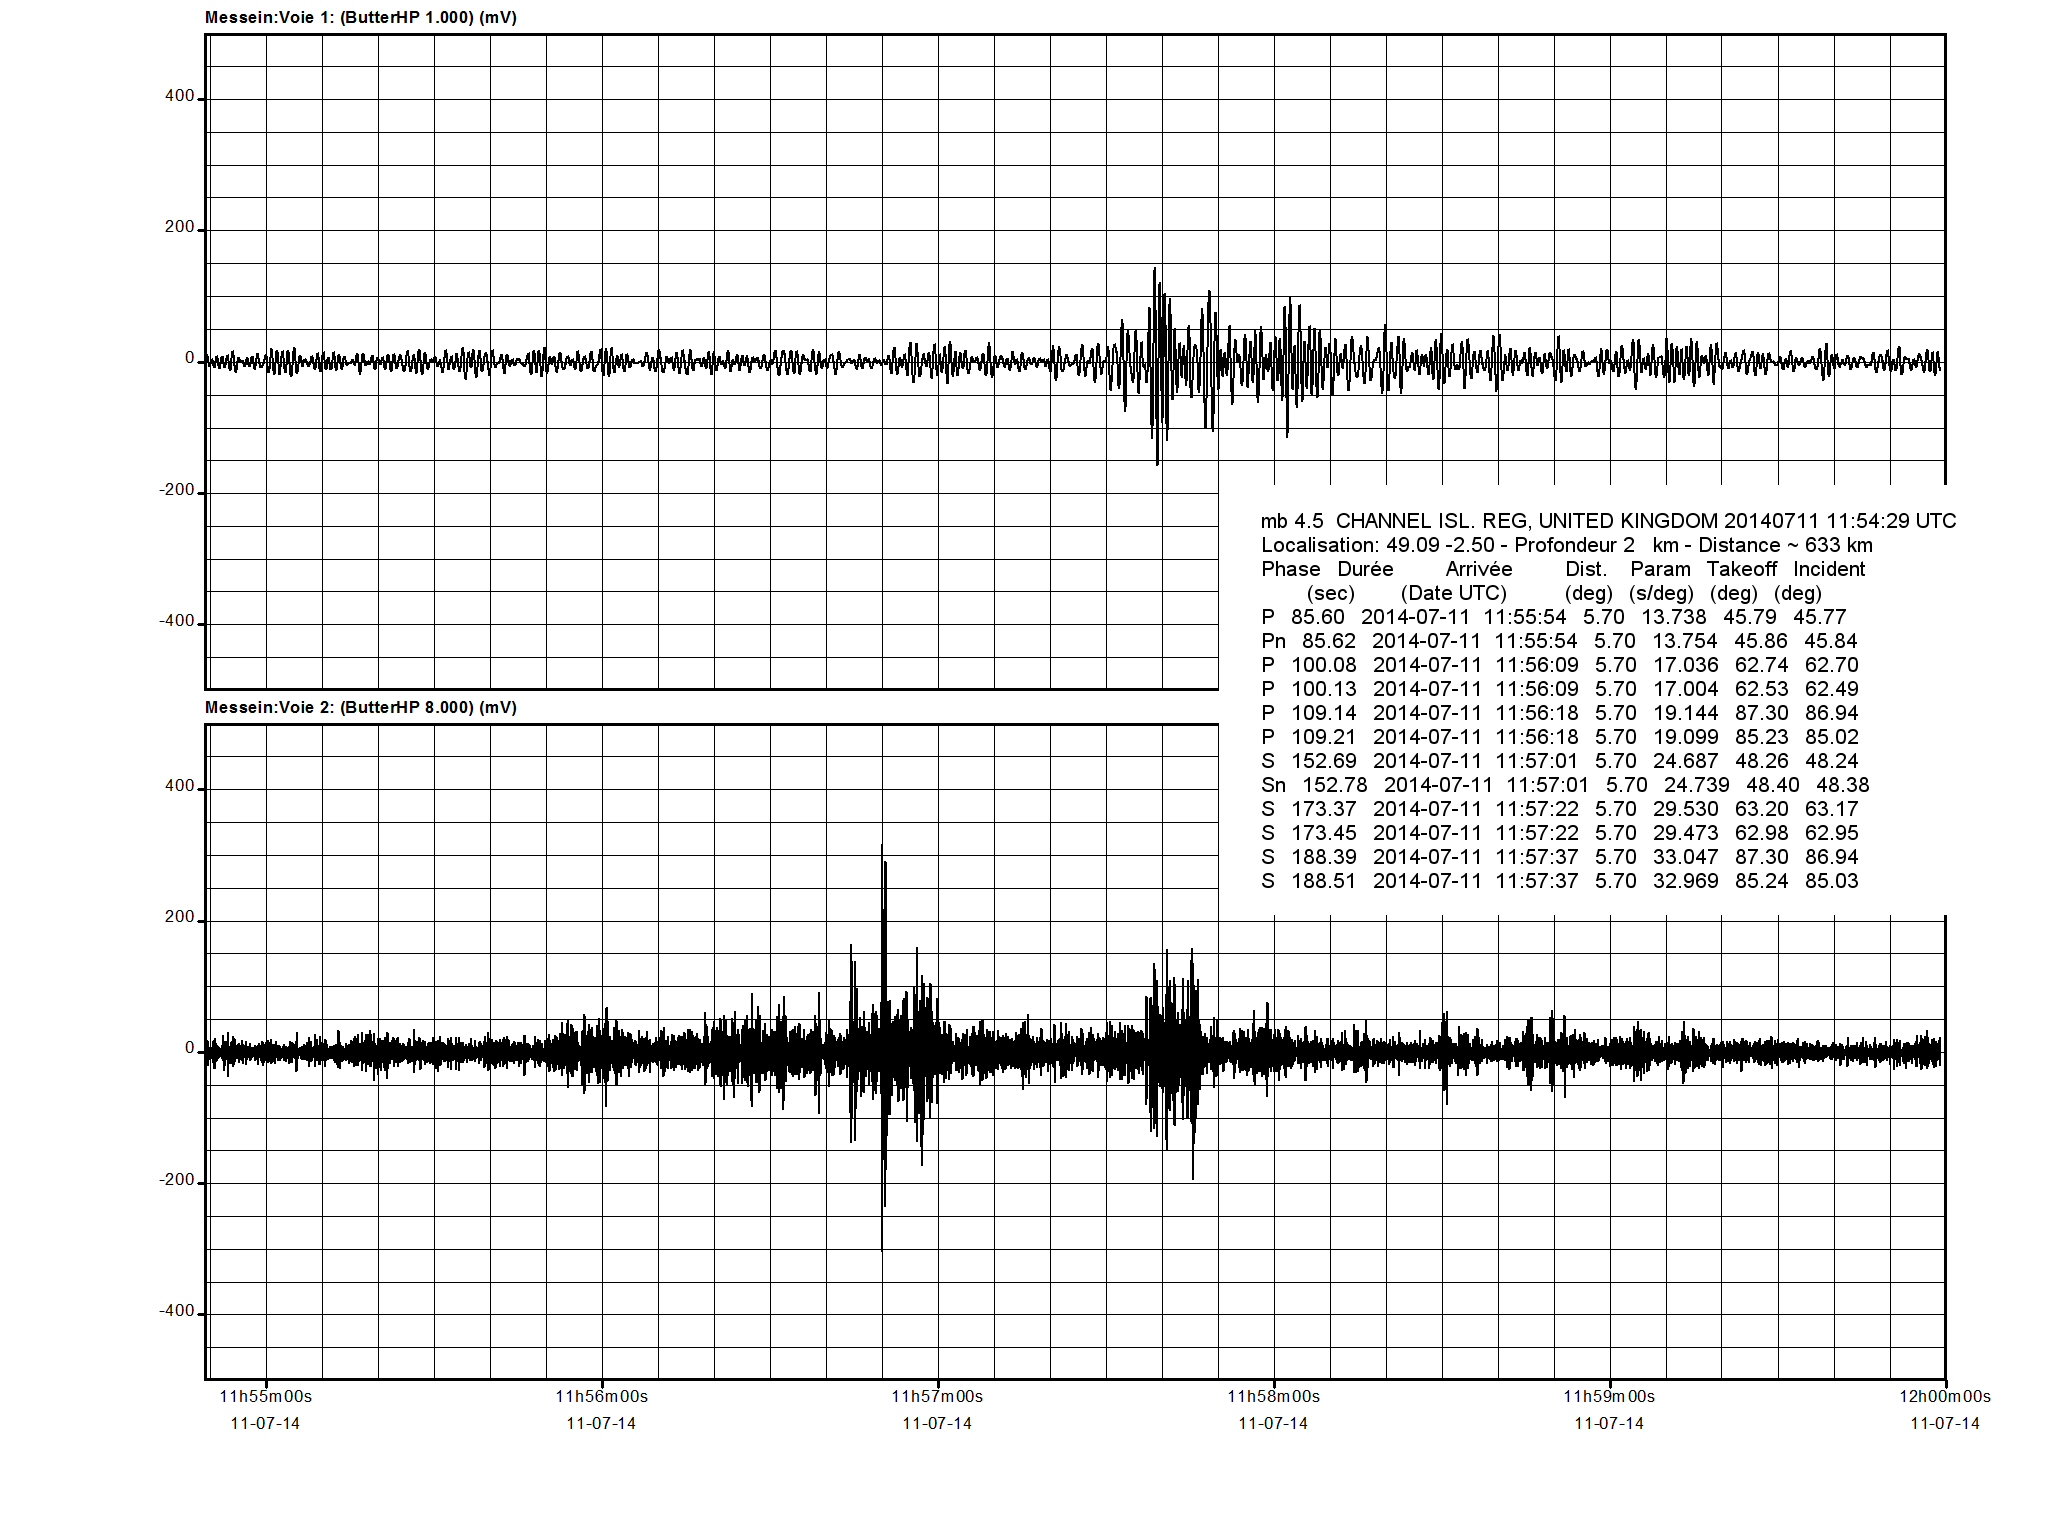The width and height of the screenshot is (2048, 1533).
Task: Click the mb 4.5 CHANNEL ISL. event header
Action: pos(1608,521)
